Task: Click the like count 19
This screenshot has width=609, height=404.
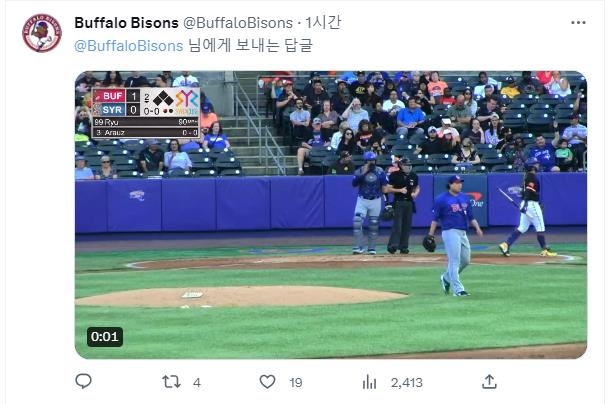Action: pyautogui.click(x=296, y=382)
